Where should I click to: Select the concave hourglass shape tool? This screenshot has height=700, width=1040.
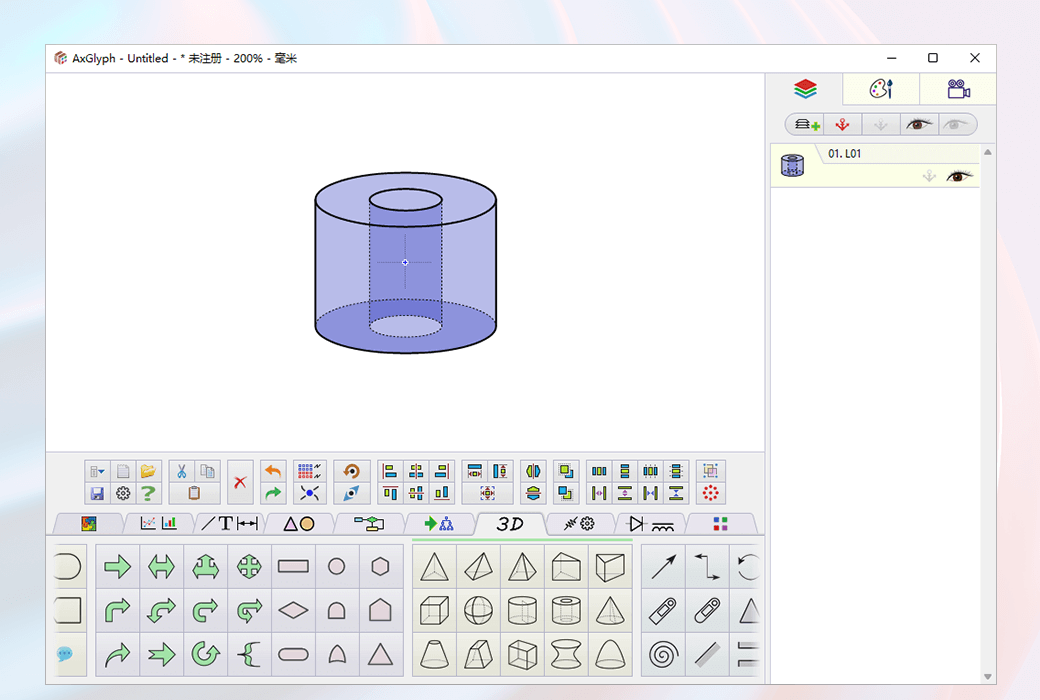(x=565, y=654)
